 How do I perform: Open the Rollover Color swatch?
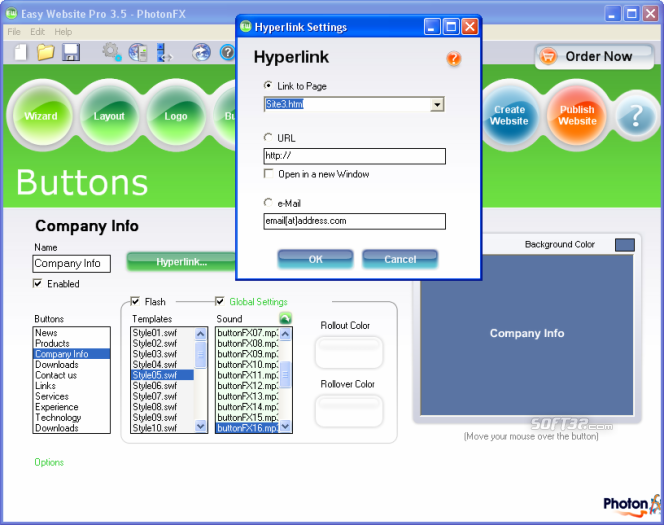pyautogui.click(x=349, y=411)
